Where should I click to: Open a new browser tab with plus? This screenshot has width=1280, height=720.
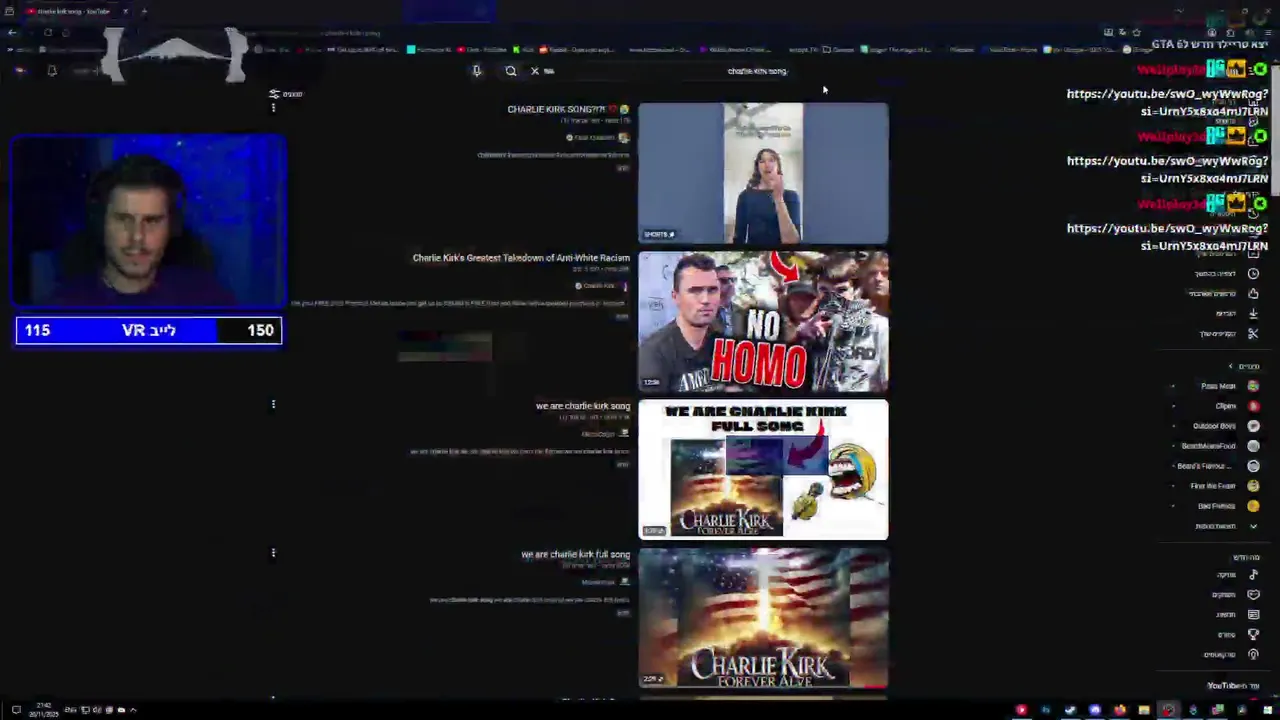click(144, 11)
